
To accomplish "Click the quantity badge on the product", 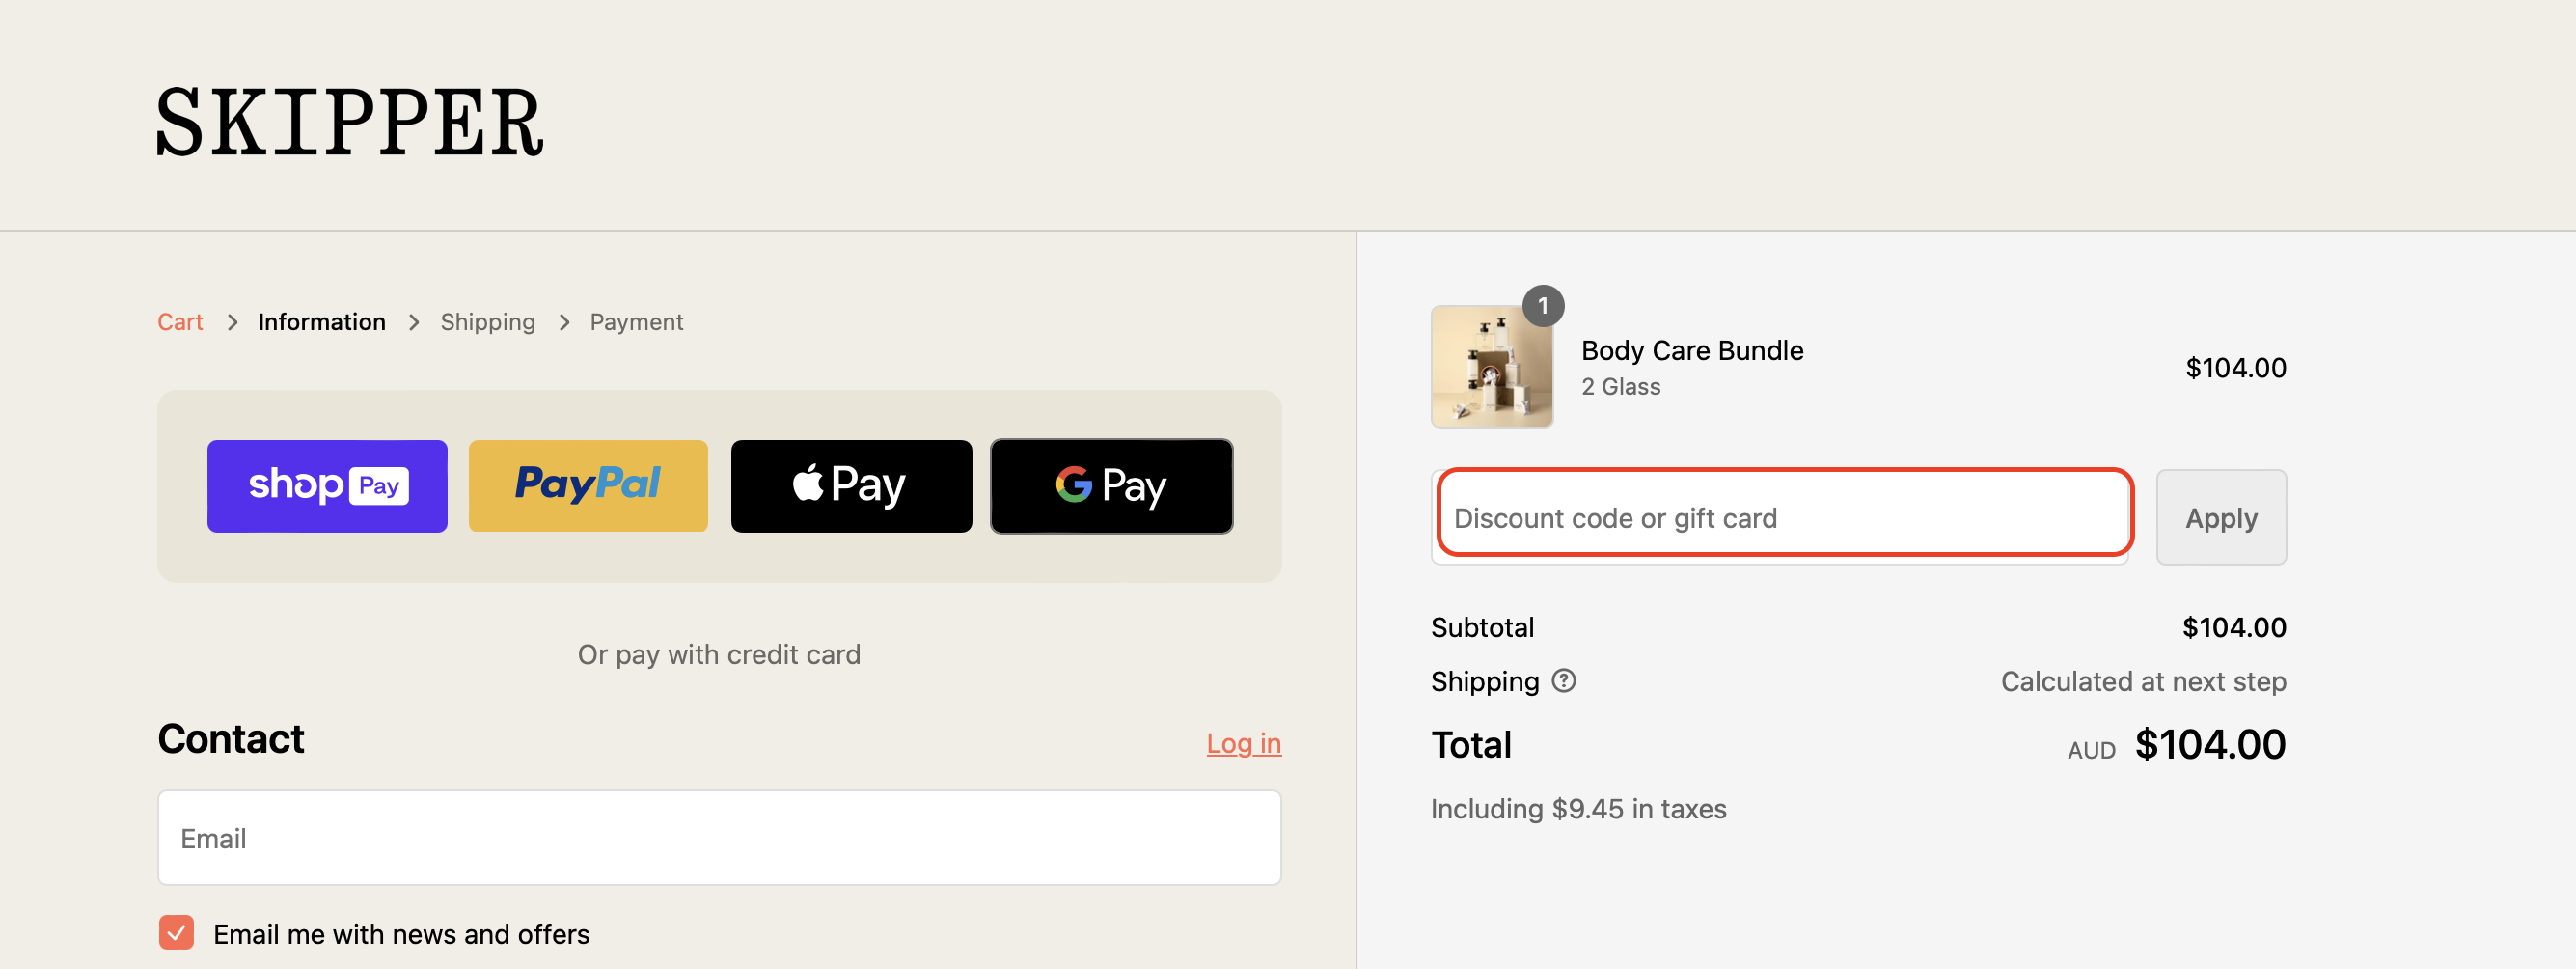I will point(1544,306).
